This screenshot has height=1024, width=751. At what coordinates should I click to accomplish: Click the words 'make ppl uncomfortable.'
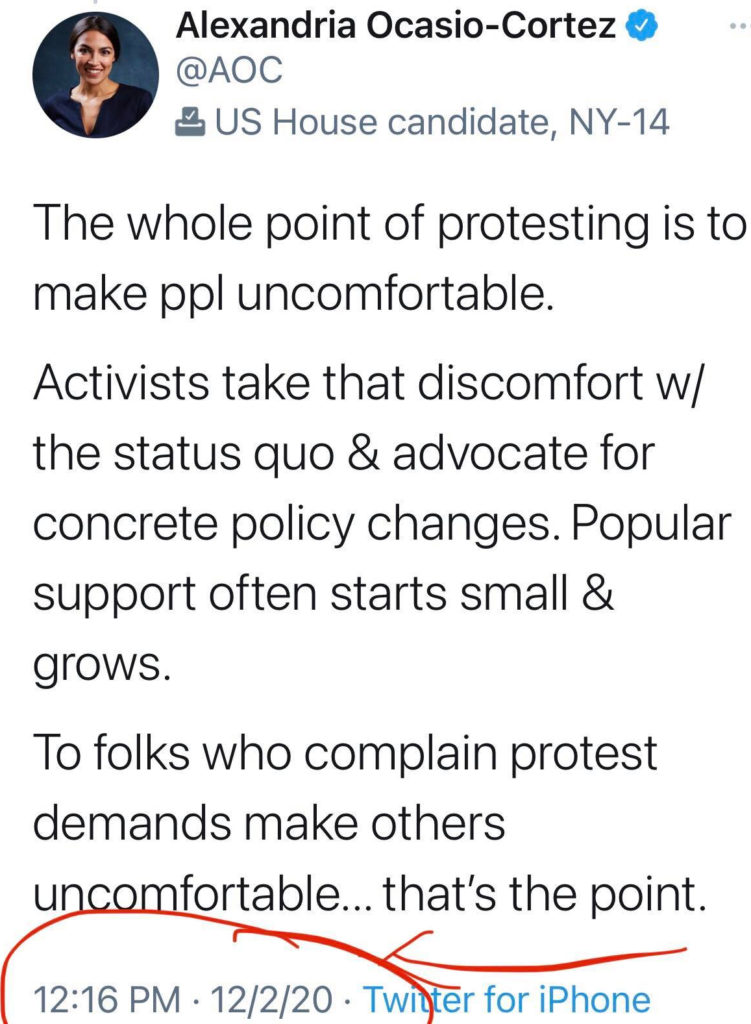293,295
